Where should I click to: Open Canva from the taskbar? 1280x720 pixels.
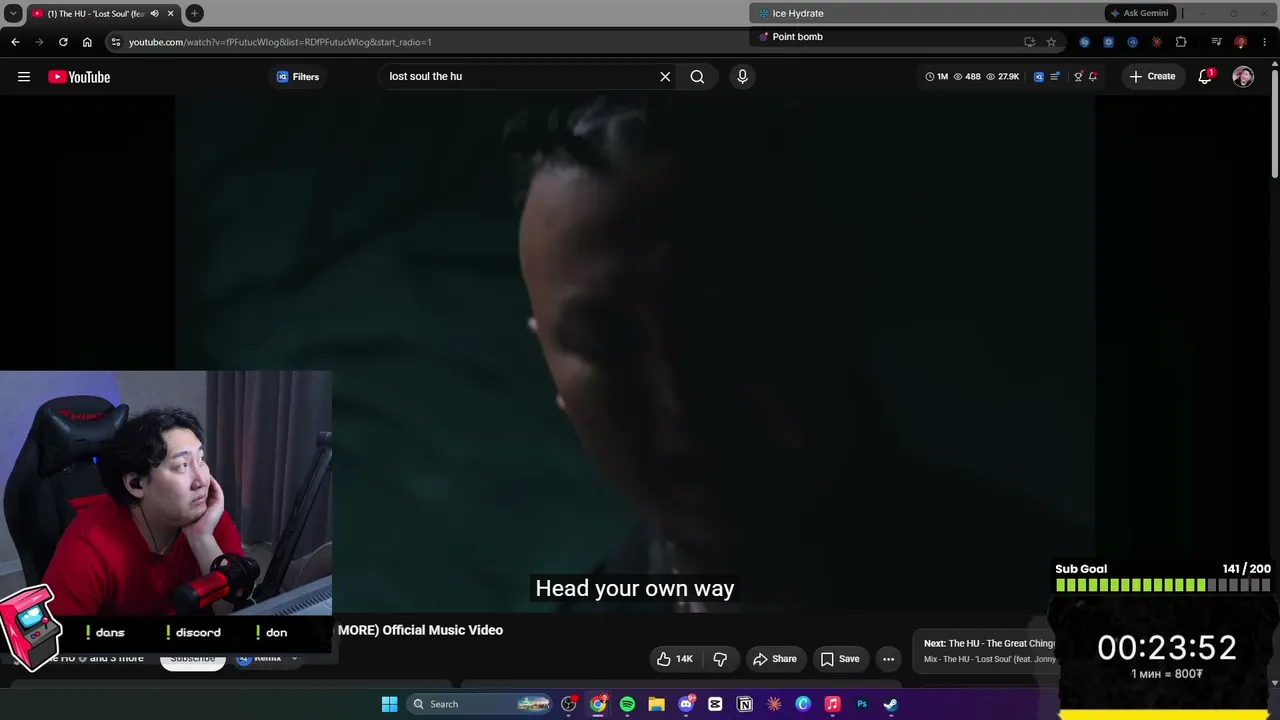pos(803,704)
